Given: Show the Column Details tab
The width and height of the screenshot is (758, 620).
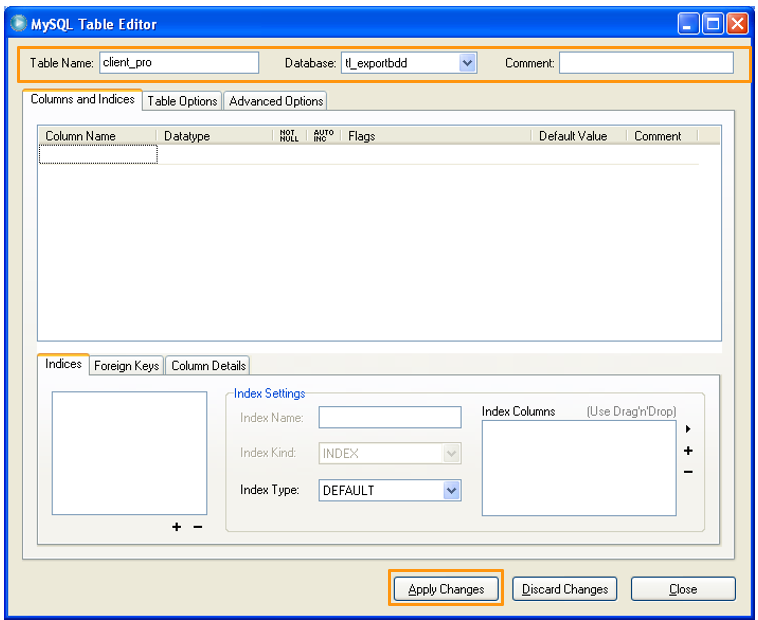Looking at the screenshot, I should (x=208, y=366).
